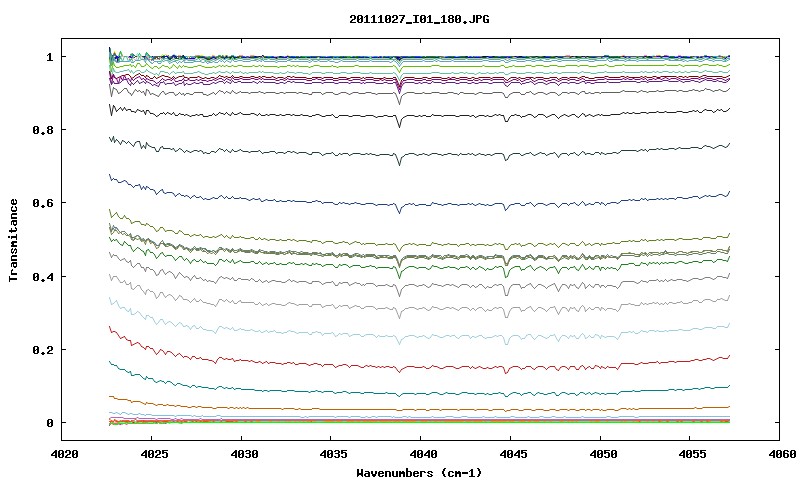Click the y-axis tick label 0.4

pos(43,276)
